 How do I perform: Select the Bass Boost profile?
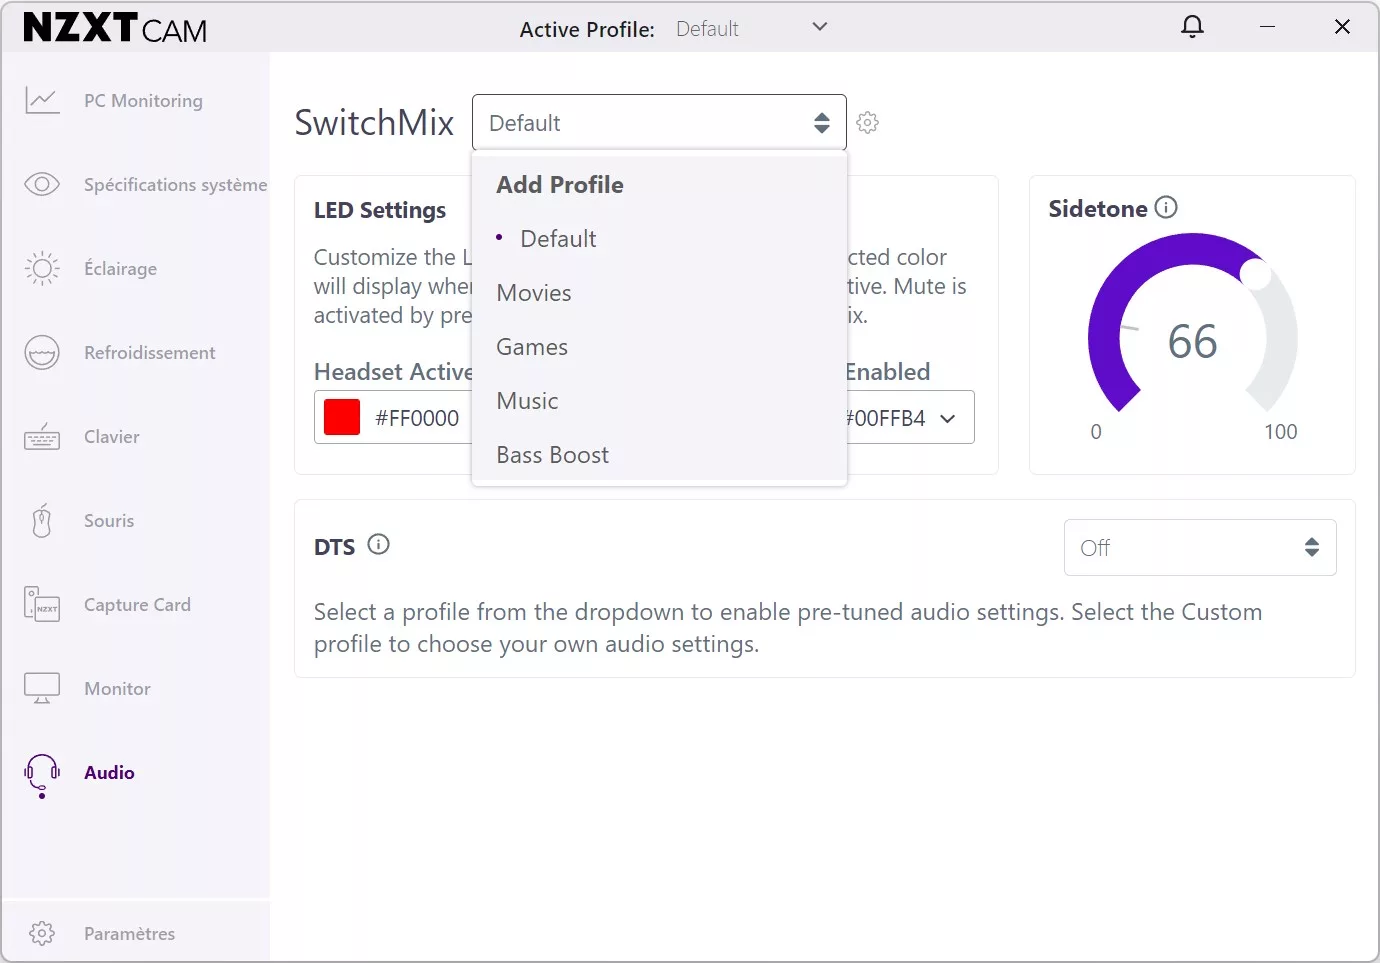point(552,455)
